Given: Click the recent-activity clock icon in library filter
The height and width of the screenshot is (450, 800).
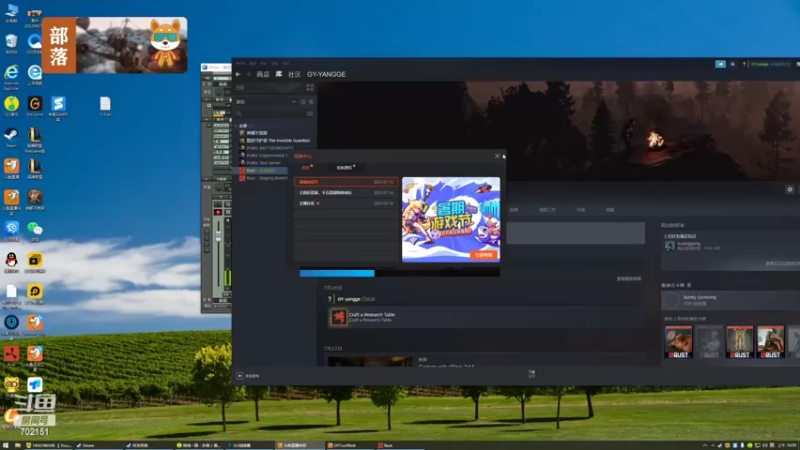Looking at the screenshot, I should (x=303, y=102).
